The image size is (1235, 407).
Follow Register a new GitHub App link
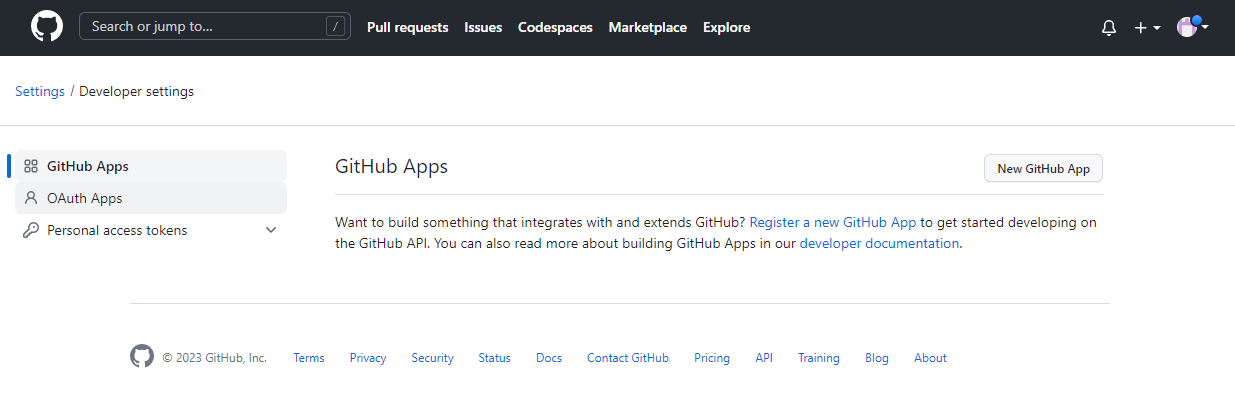833,222
